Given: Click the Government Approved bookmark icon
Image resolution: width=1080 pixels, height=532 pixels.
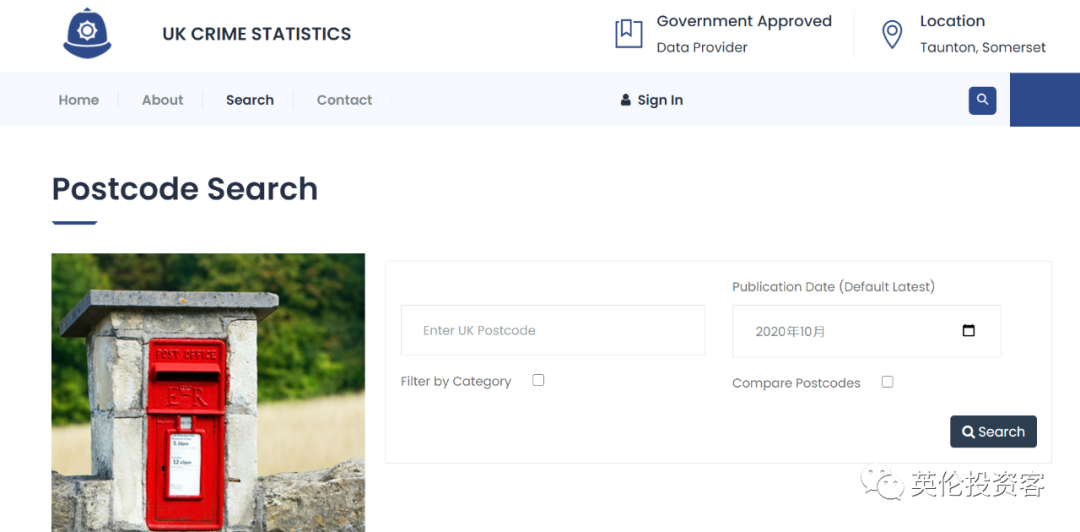Looking at the screenshot, I should (628, 33).
